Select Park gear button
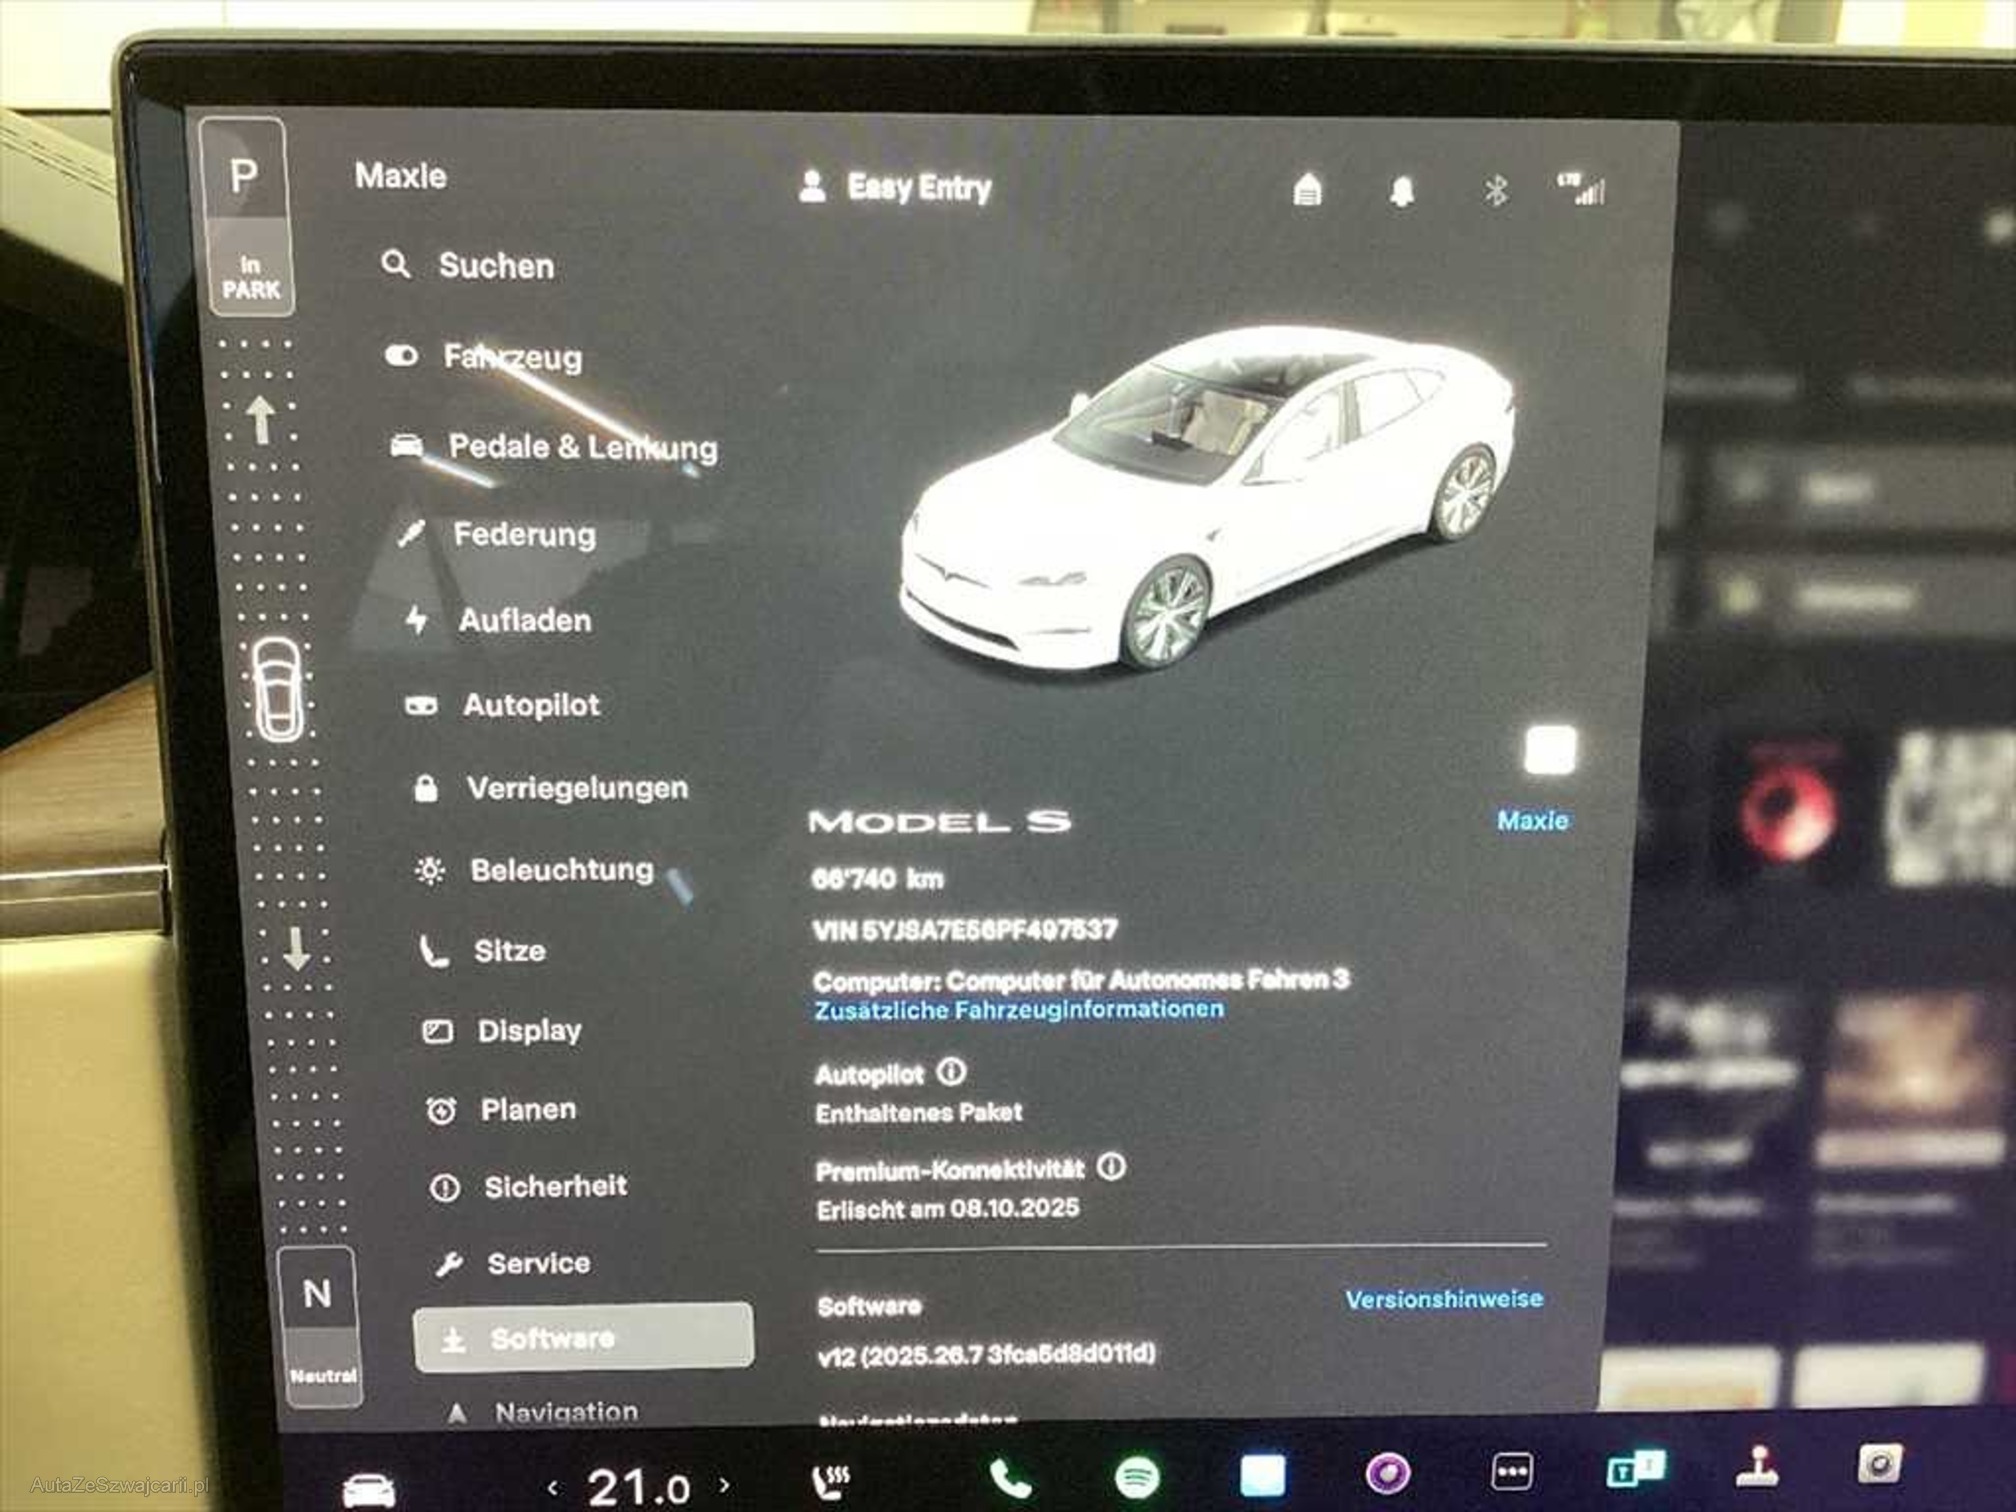The width and height of the screenshot is (2016, 1512). pyautogui.click(x=245, y=178)
